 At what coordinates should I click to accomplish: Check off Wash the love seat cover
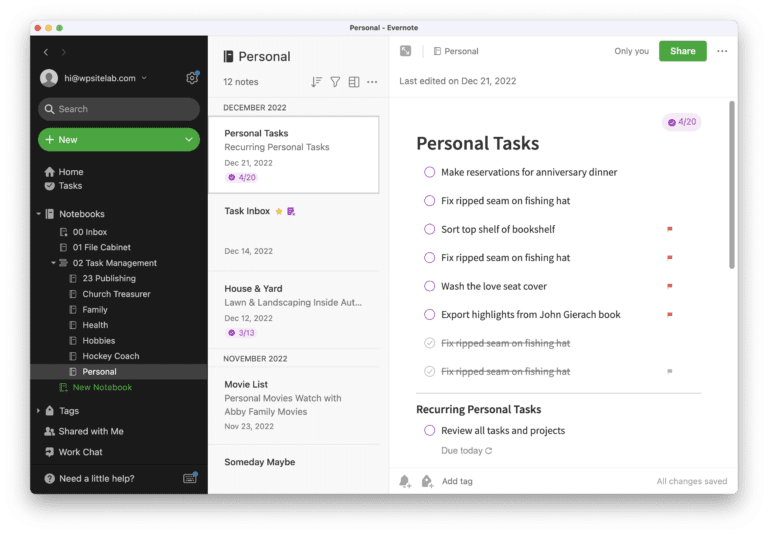click(x=430, y=286)
